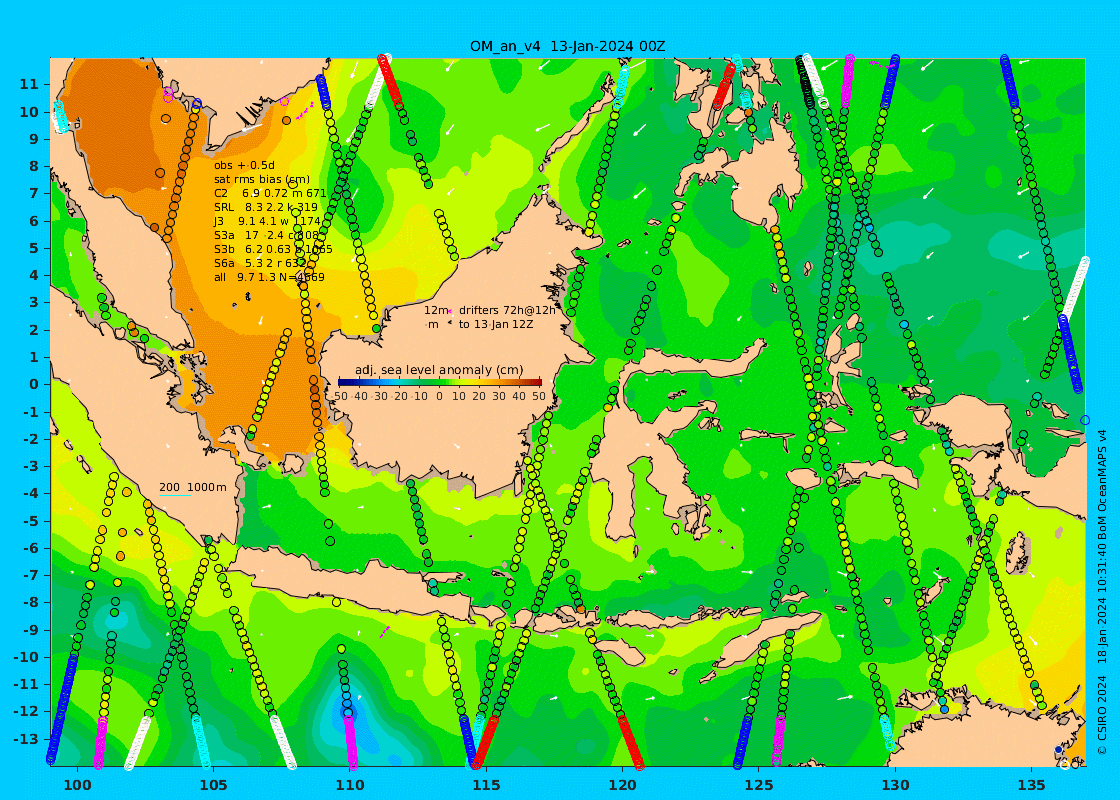Click latitude axis label 2
The height and width of the screenshot is (800, 1120).
[34, 330]
